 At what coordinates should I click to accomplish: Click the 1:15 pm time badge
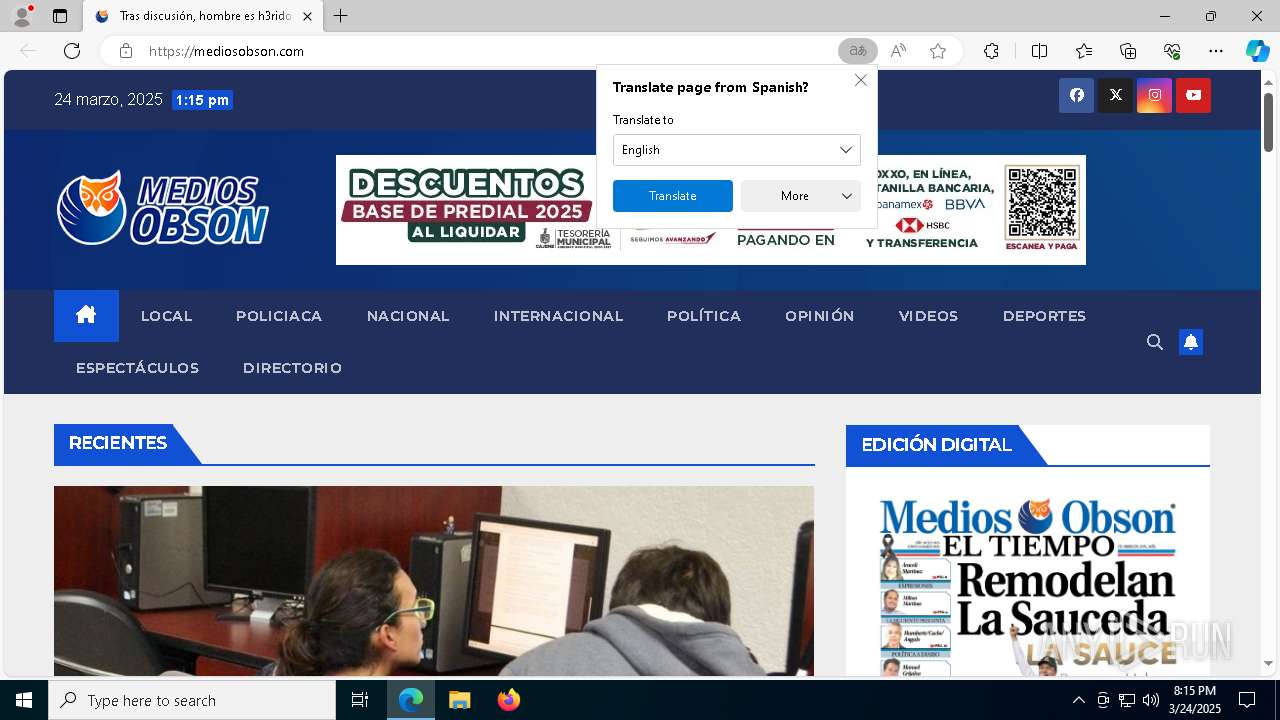click(x=202, y=100)
